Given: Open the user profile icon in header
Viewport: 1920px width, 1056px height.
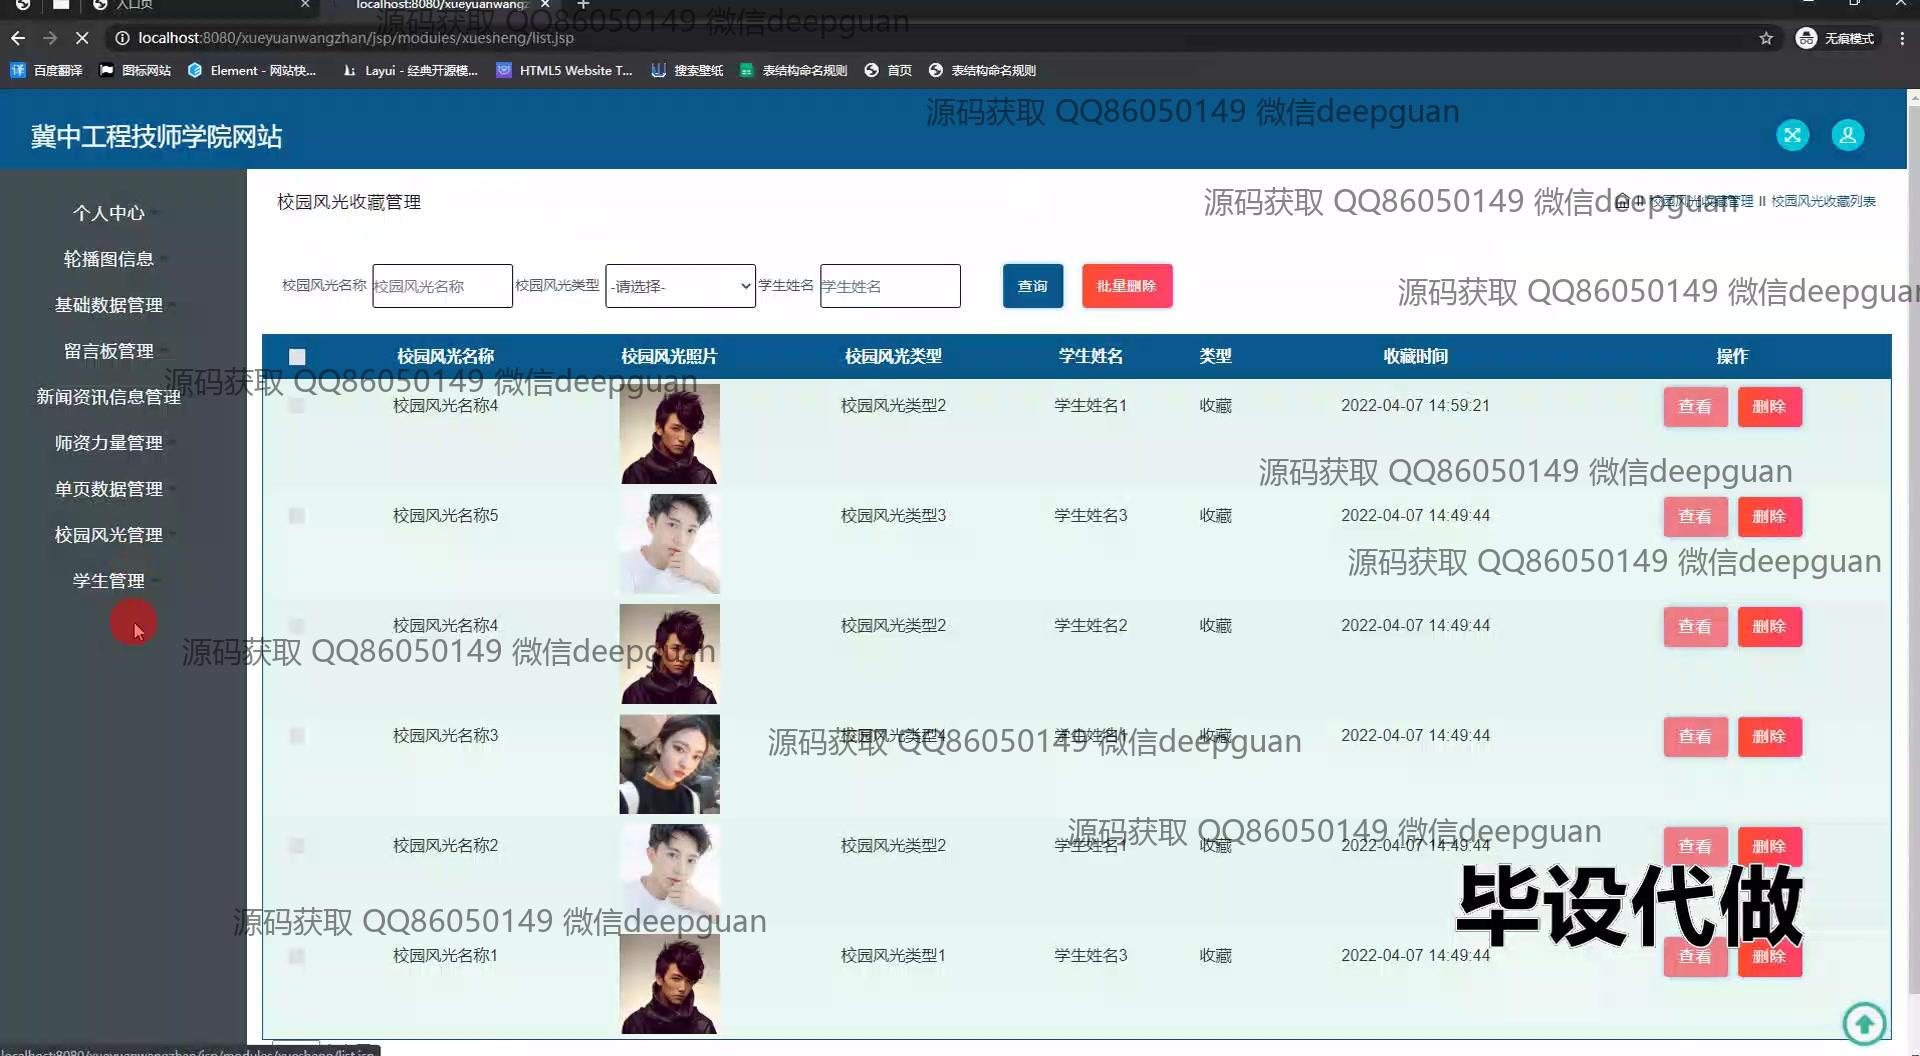Looking at the screenshot, I should (x=1847, y=135).
